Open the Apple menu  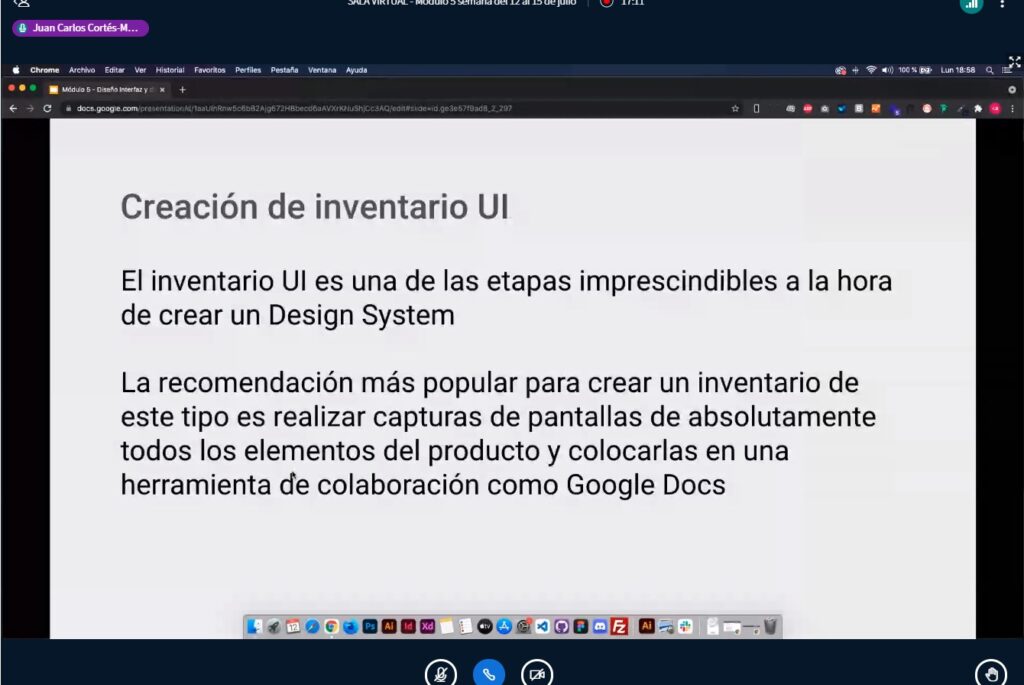coord(16,70)
